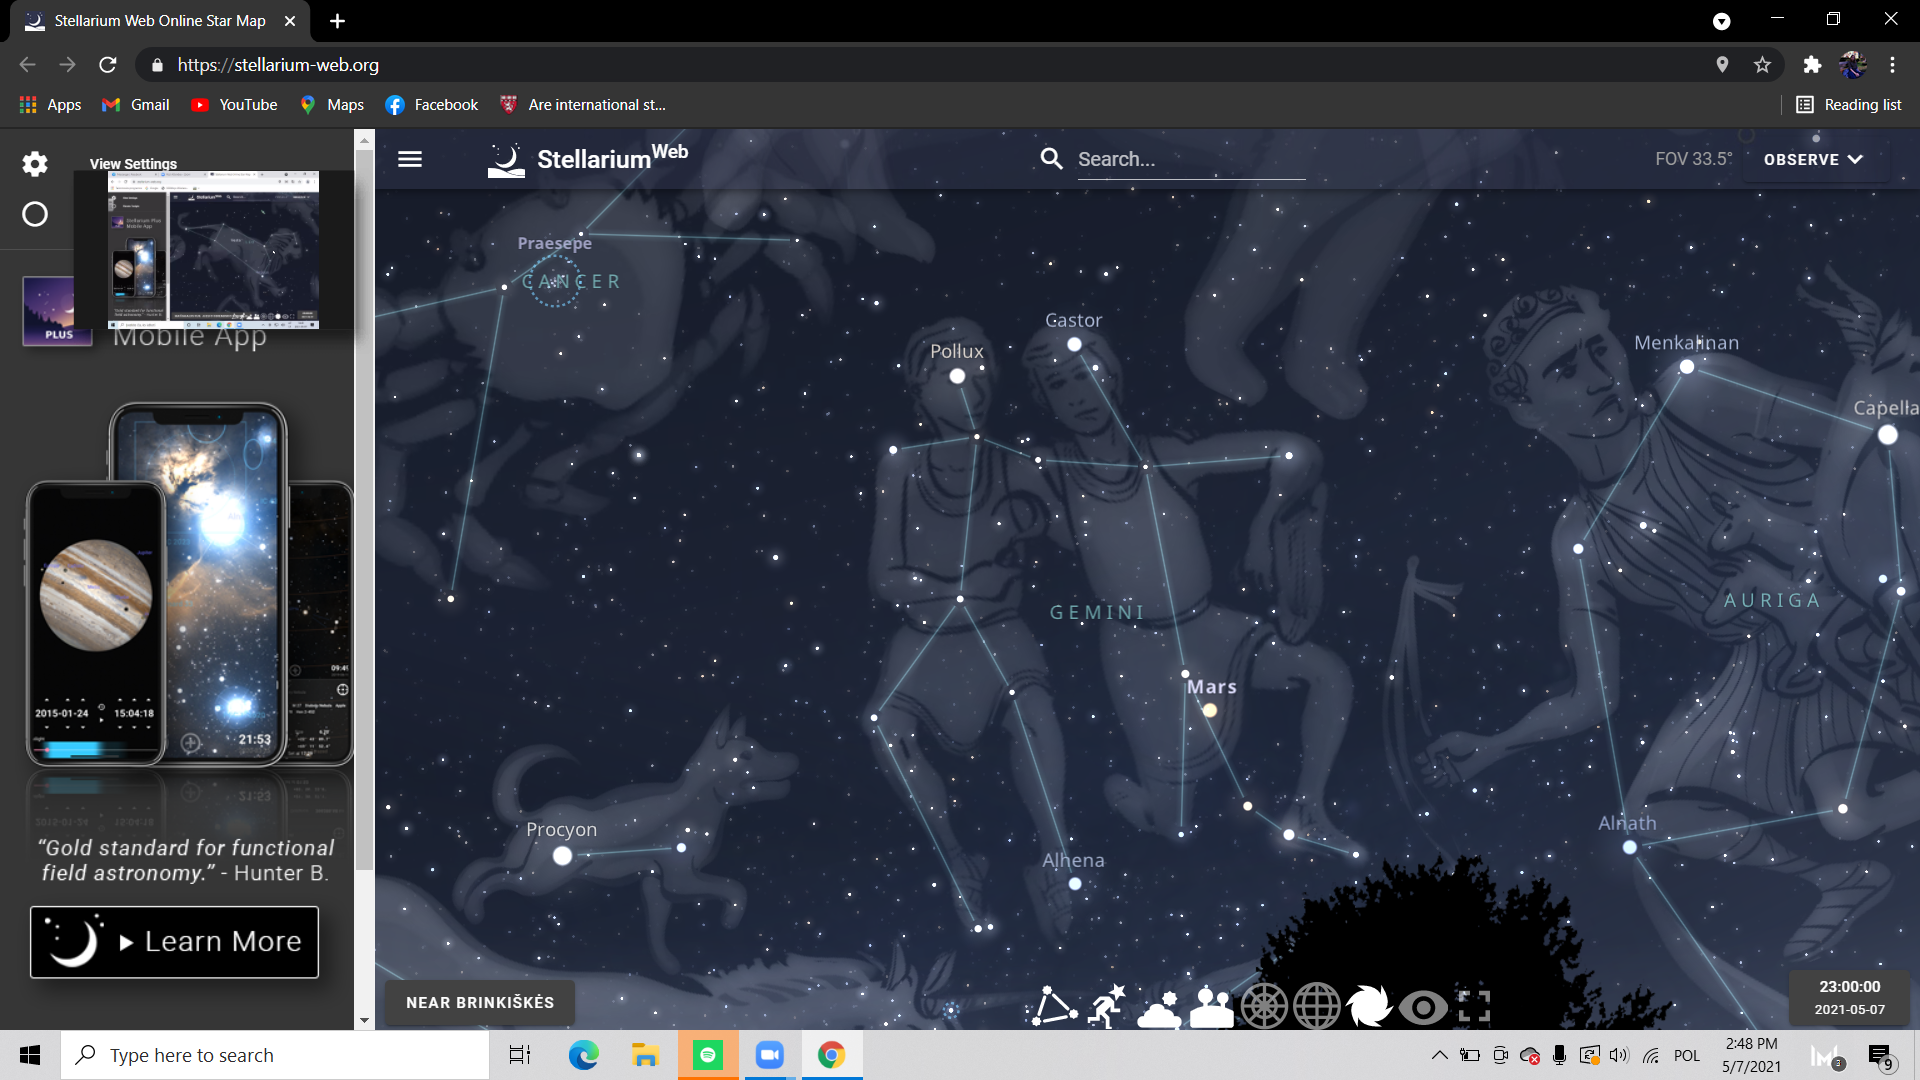Viewport: 1920px width, 1080px height.
Task: Open Spotify from the taskbar
Action: point(708,1055)
